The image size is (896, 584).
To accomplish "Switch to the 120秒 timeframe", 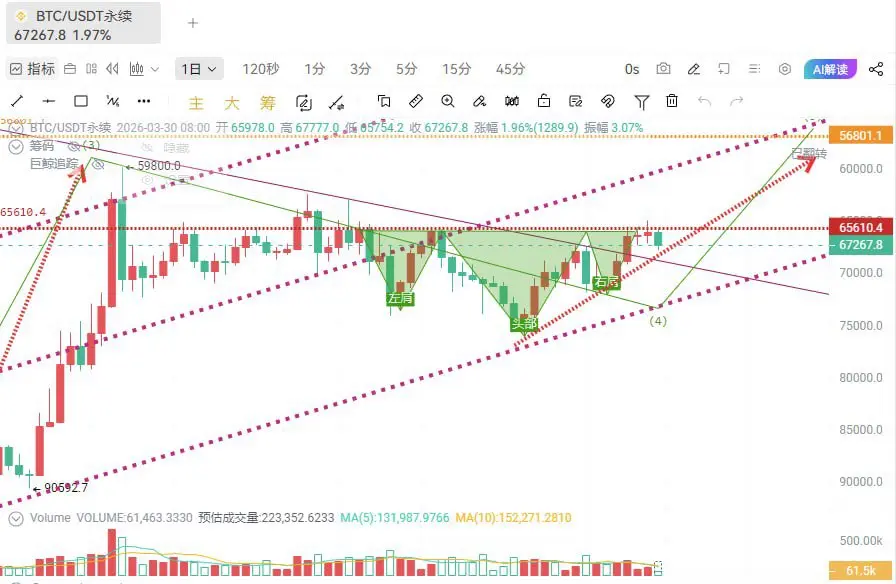I will [x=261, y=69].
